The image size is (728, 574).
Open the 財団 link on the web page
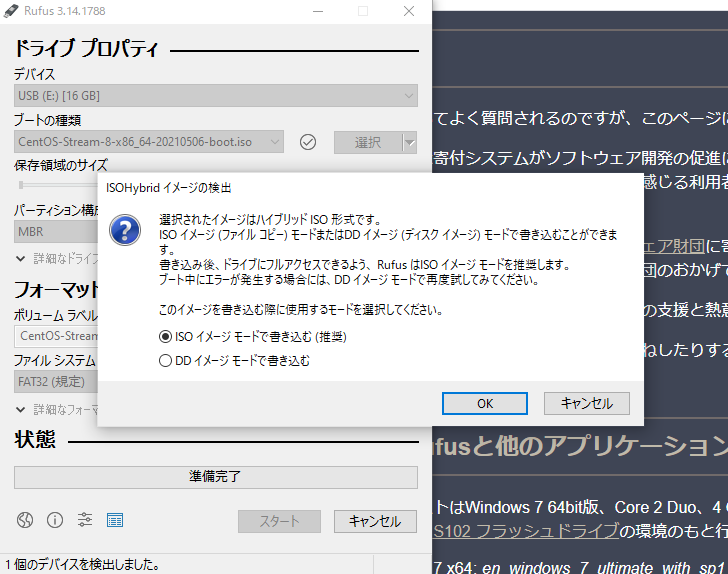pos(674,246)
